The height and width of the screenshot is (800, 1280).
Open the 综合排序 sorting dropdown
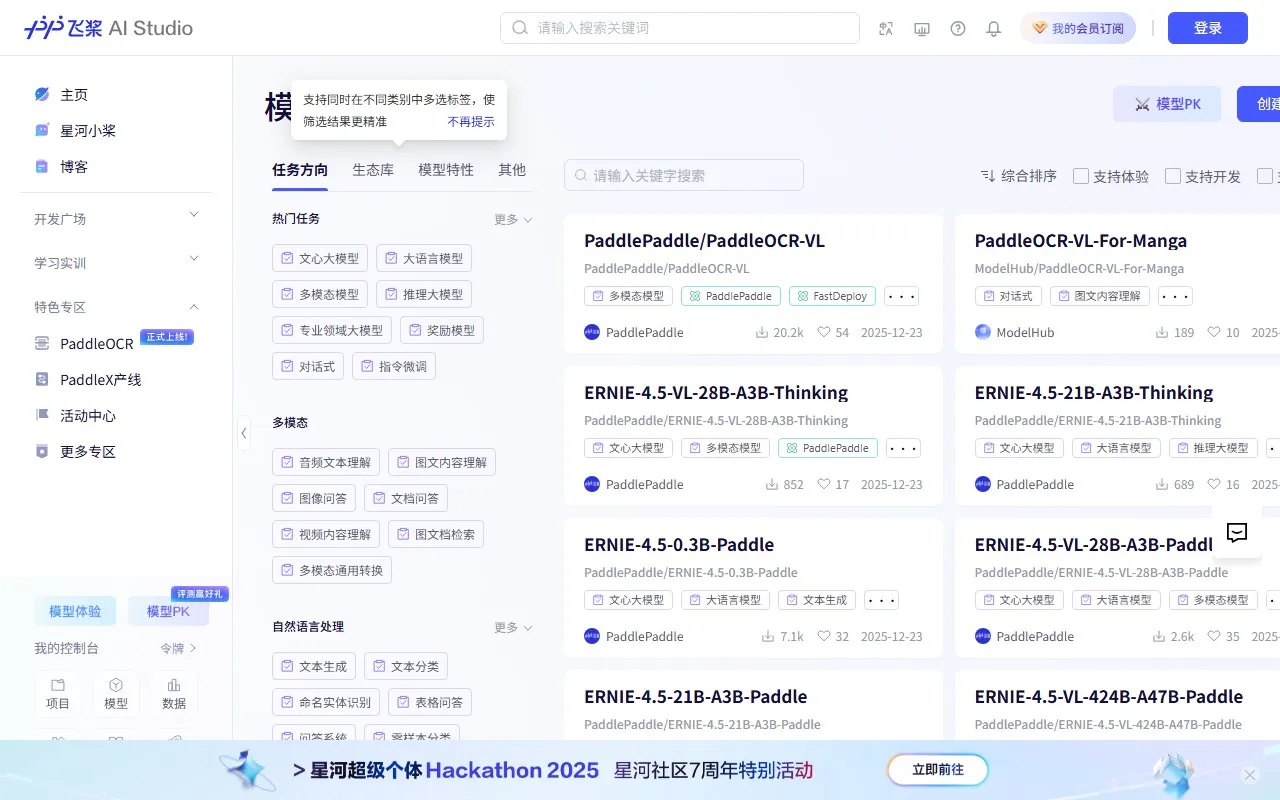pyautogui.click(x=1019, y=175)
